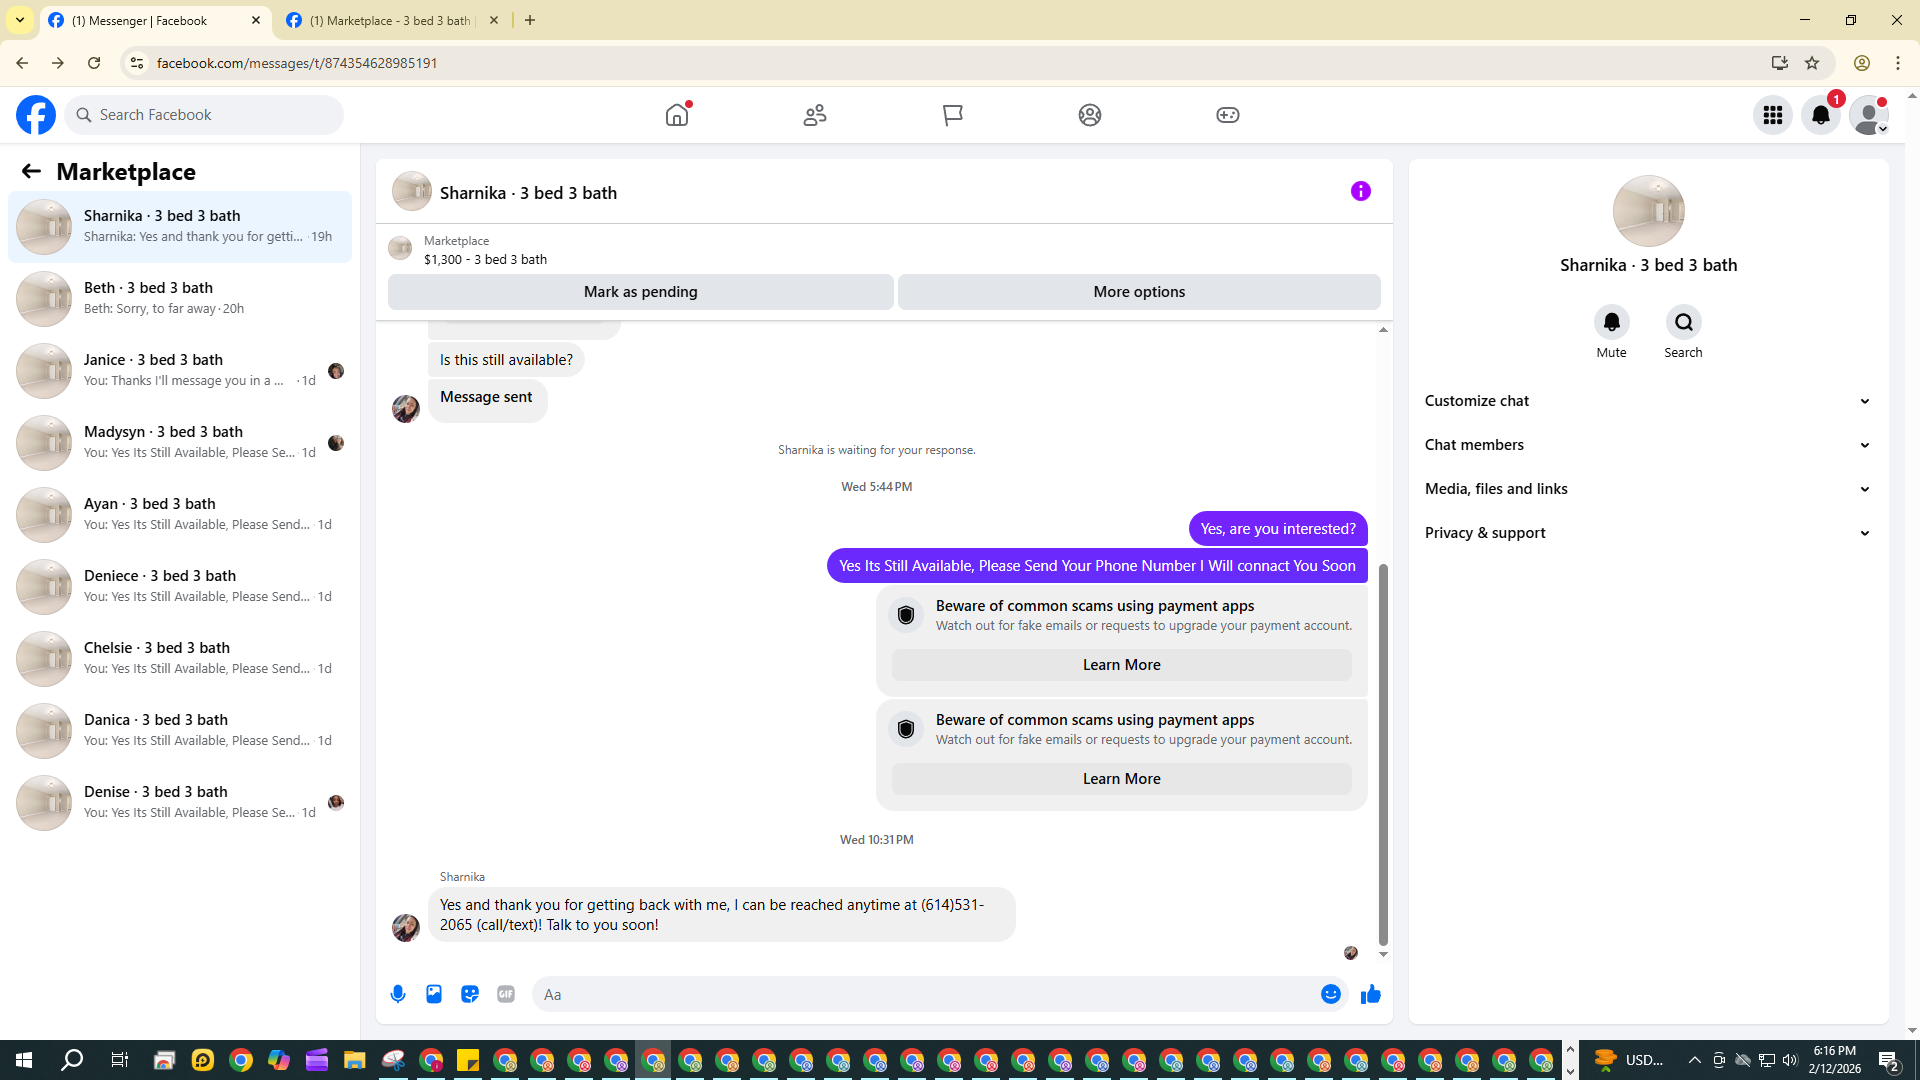
Task: Bookmark this page with the star
Action: (1812, 63)
